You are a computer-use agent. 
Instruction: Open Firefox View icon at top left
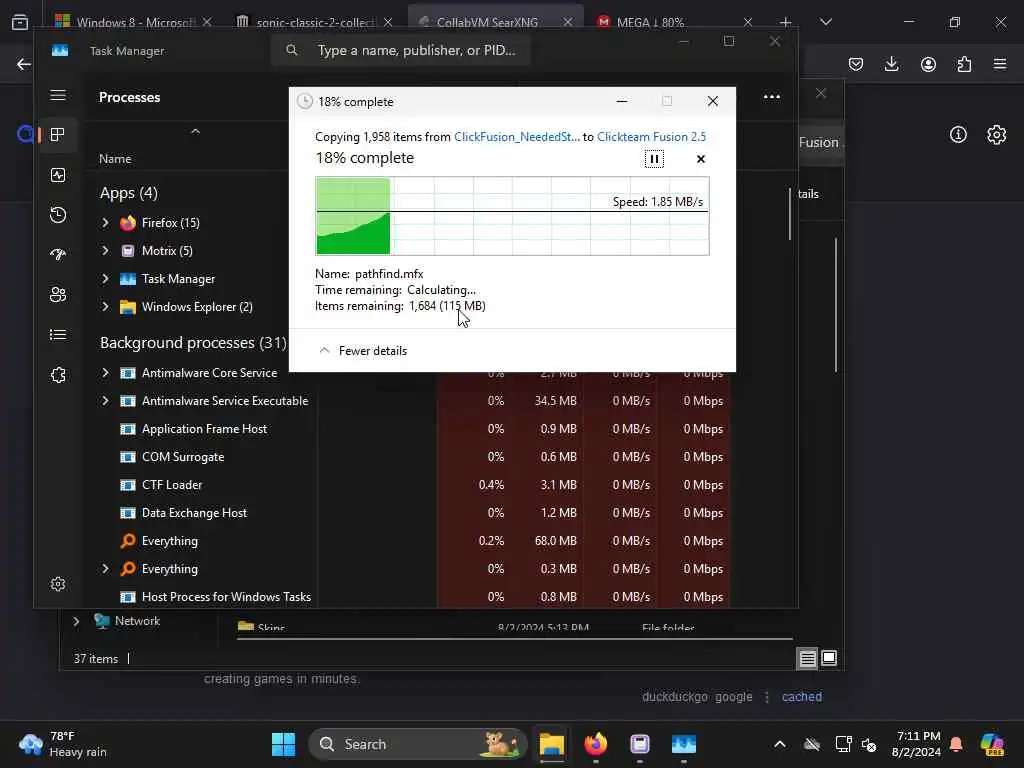[20, 22]
